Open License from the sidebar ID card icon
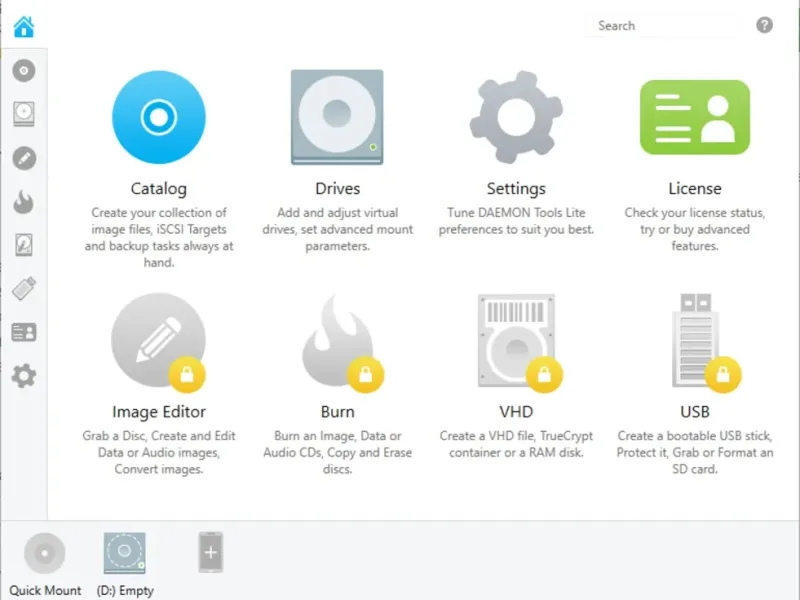The height and width of the screenshot is (600, 800). [24, 332]
